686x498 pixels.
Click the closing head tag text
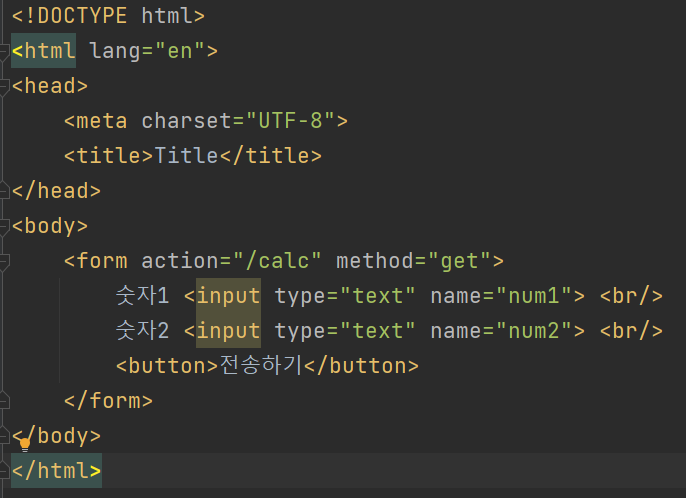[56, 191]
